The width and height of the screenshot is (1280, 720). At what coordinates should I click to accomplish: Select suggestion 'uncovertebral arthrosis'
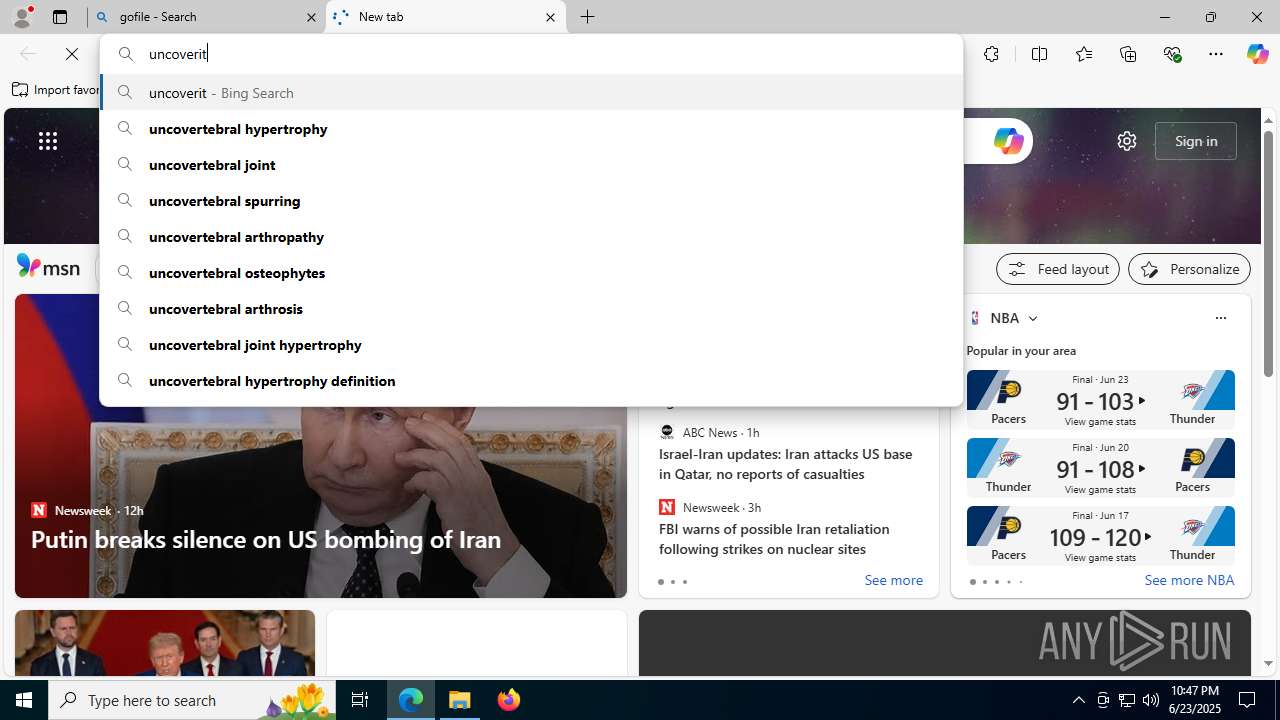(531, 308)
